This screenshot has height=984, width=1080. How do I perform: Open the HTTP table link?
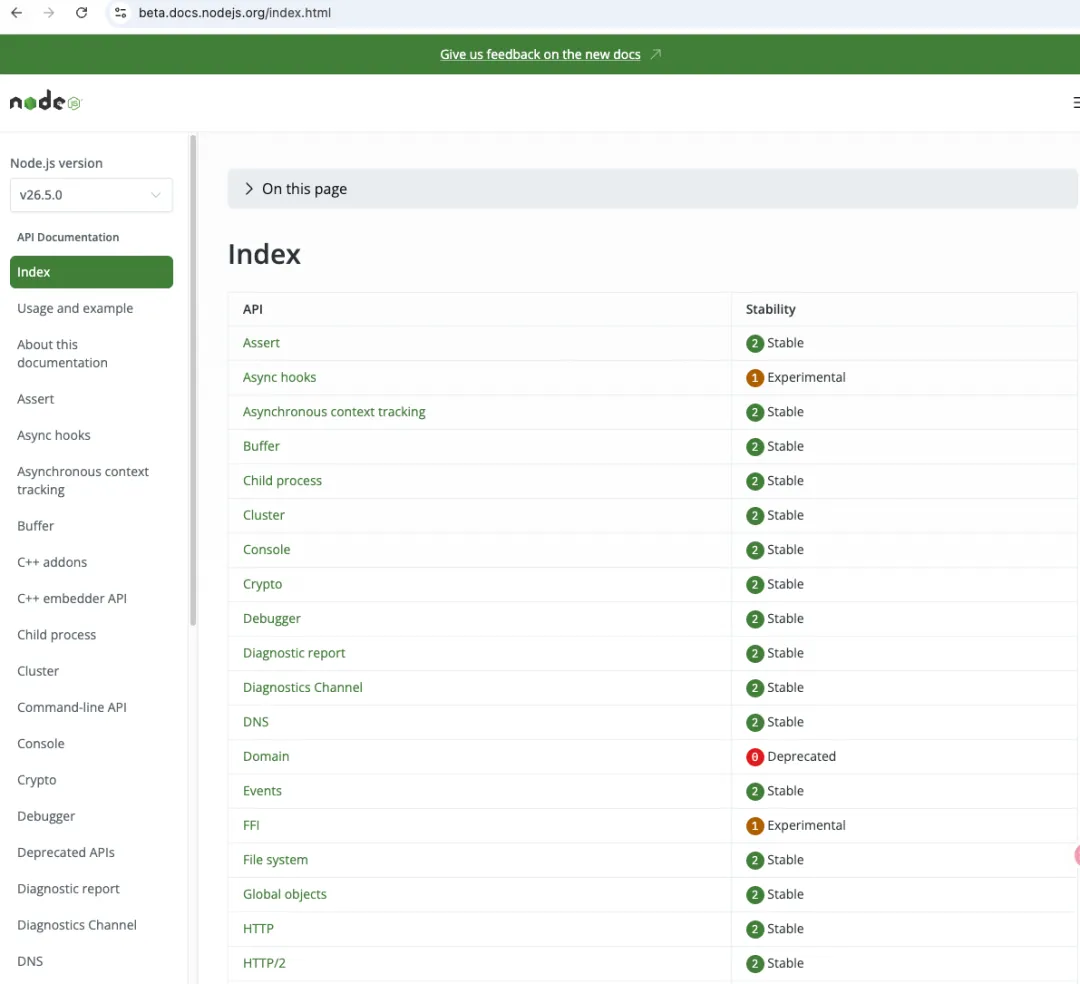pos(258,928)
